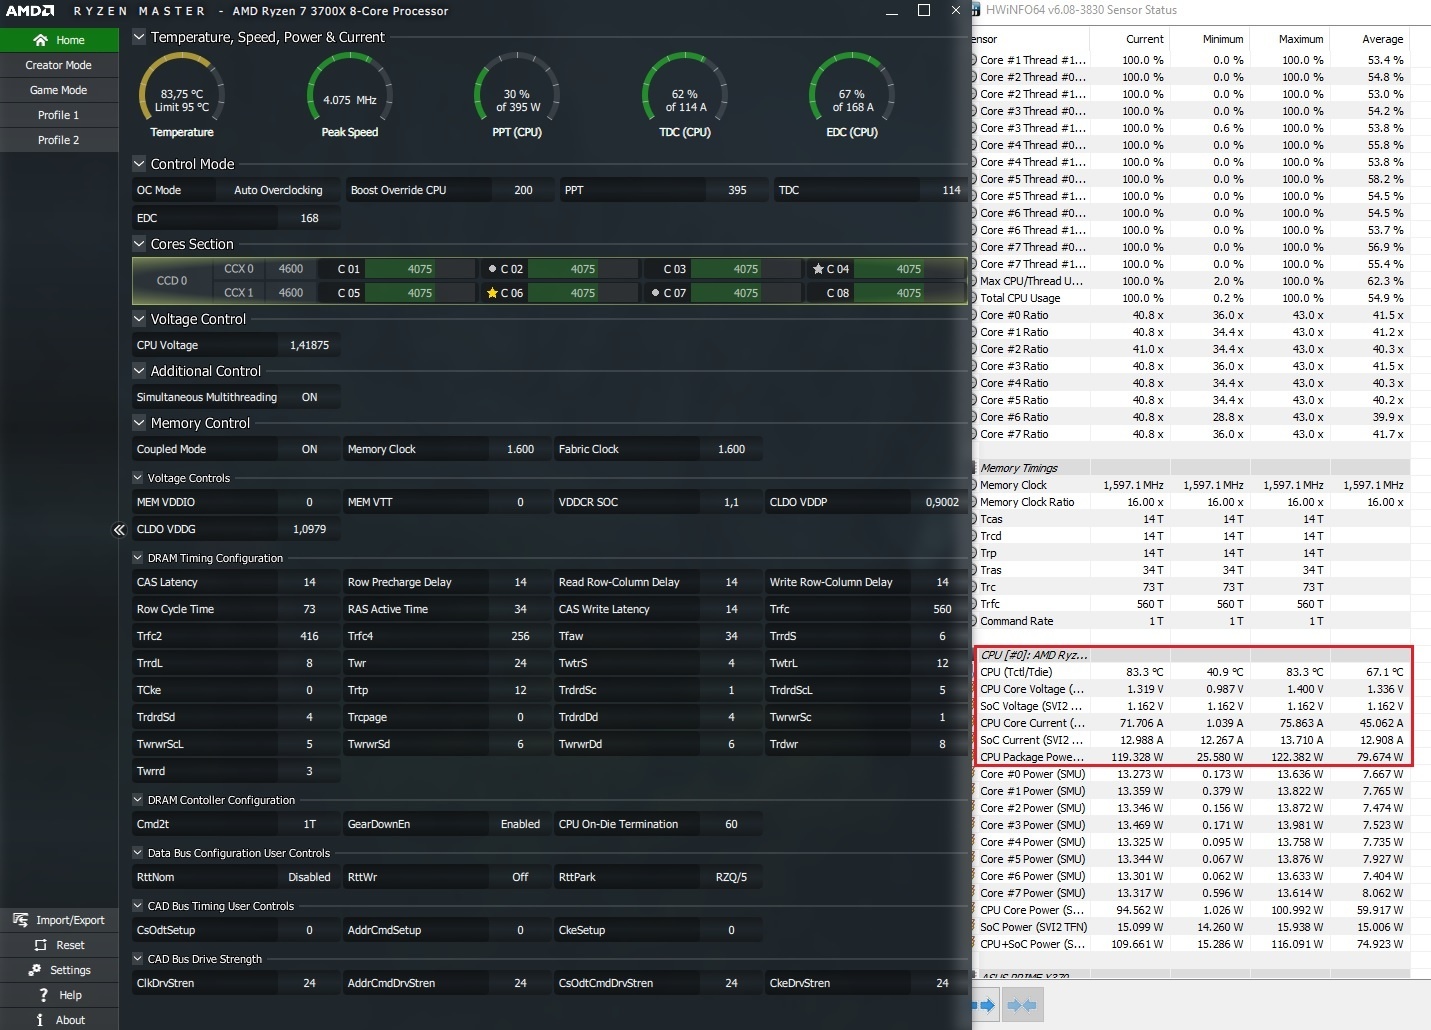This screenshot has width=1431, height=1030.
Task: Click the Memory Clock value field
Action: pyautogui.click(x=520, y=449)
